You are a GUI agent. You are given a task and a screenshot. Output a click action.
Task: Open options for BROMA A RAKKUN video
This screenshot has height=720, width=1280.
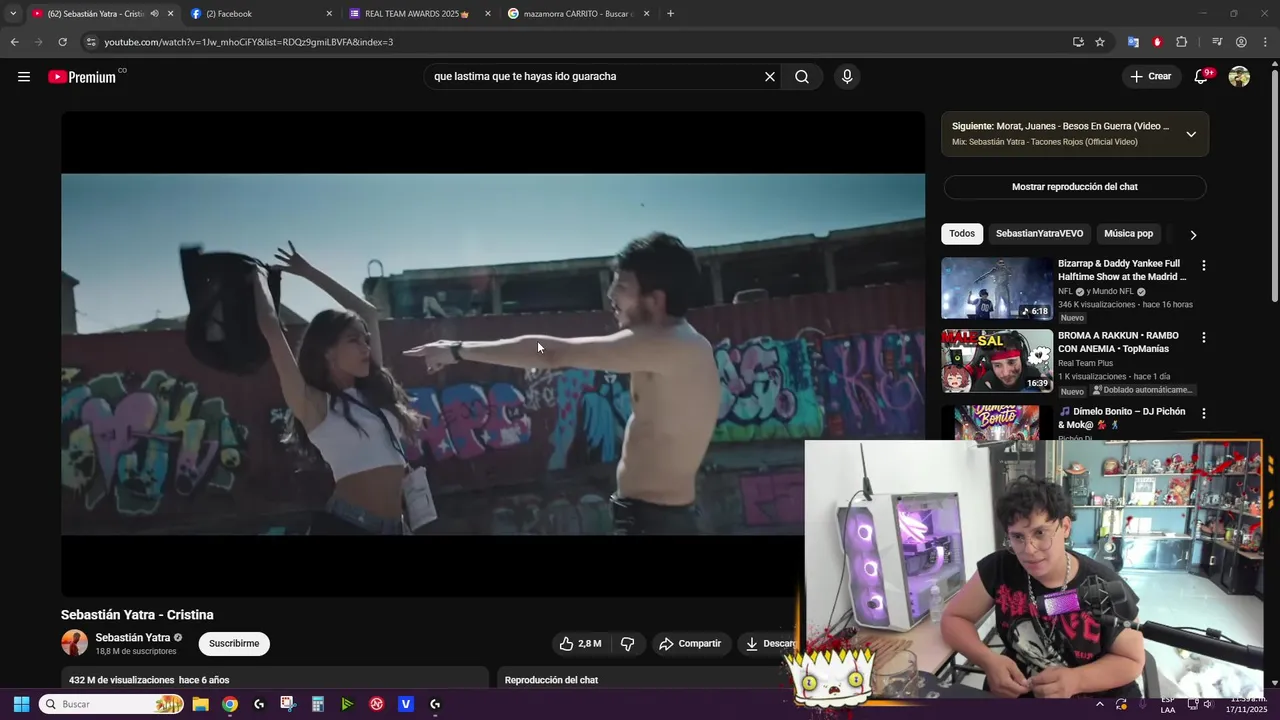pyautogui.click(x=1203, y=338)
